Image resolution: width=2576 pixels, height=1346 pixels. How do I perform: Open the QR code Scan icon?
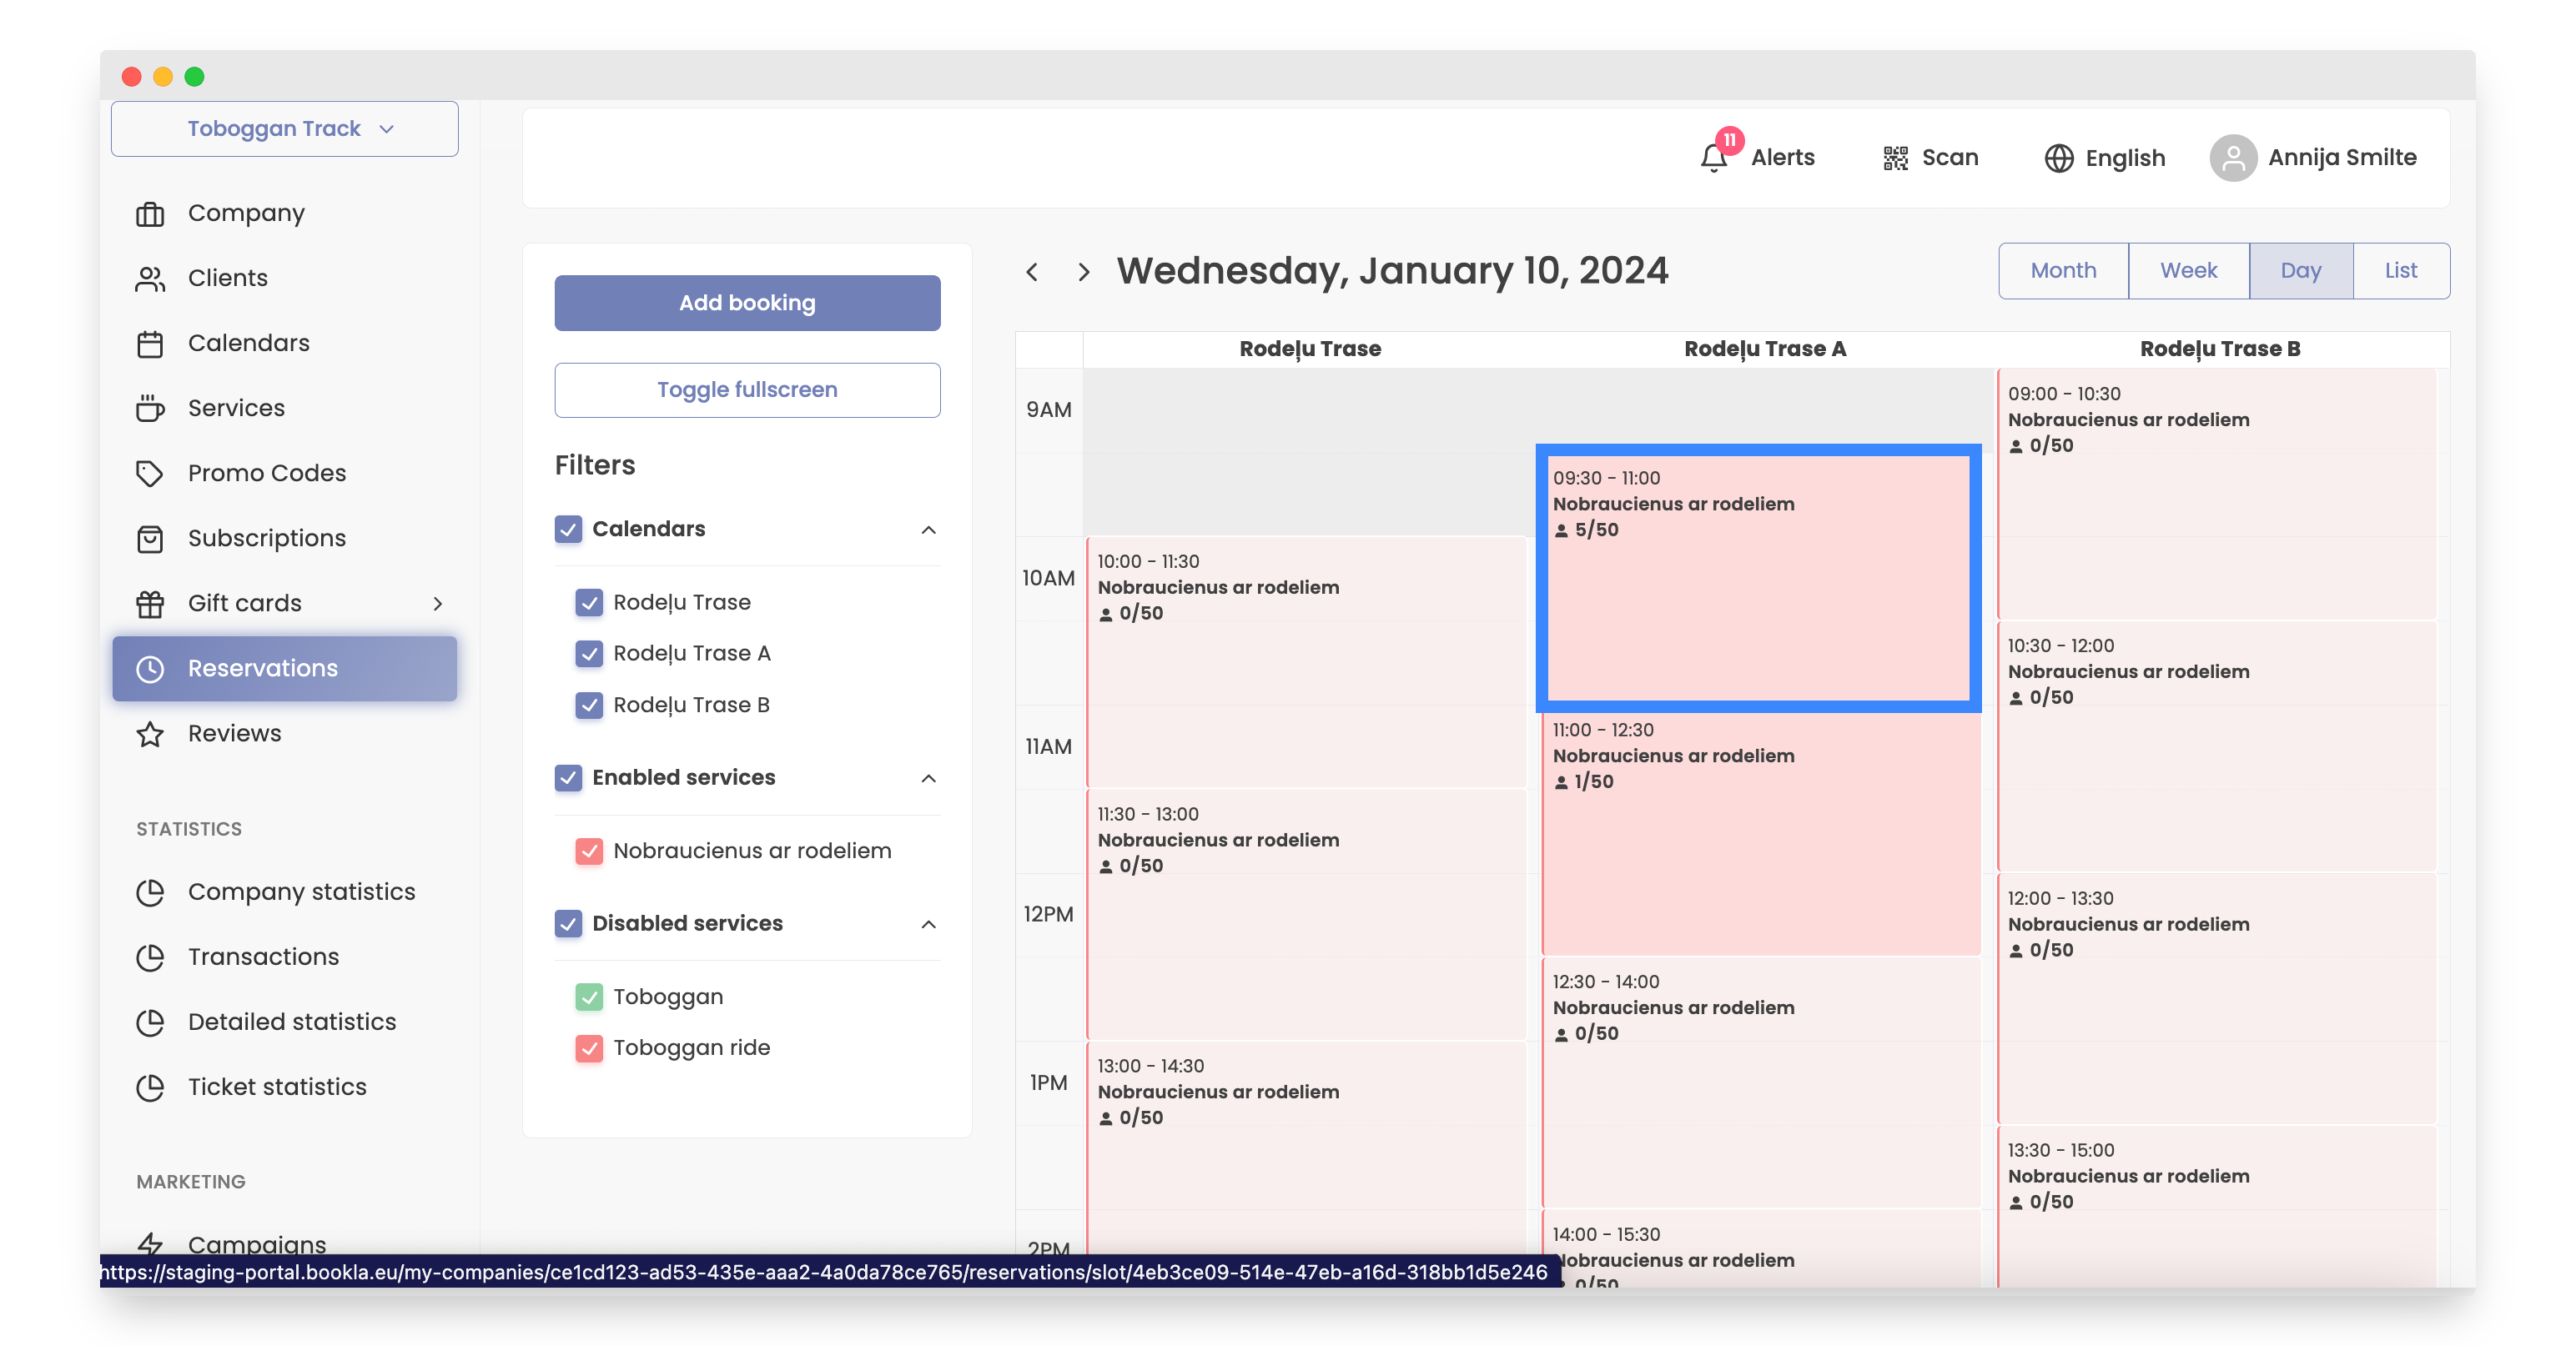pyautogui.click(x=1895, y=158)
